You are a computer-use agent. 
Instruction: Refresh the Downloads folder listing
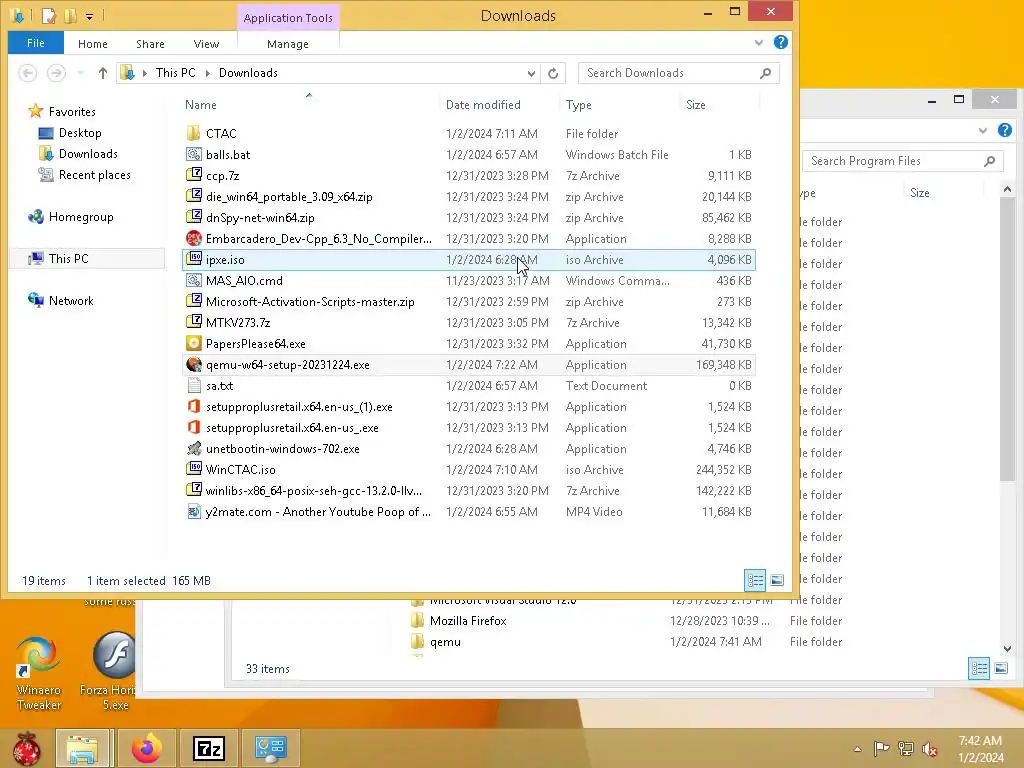(x=553, y=73)
